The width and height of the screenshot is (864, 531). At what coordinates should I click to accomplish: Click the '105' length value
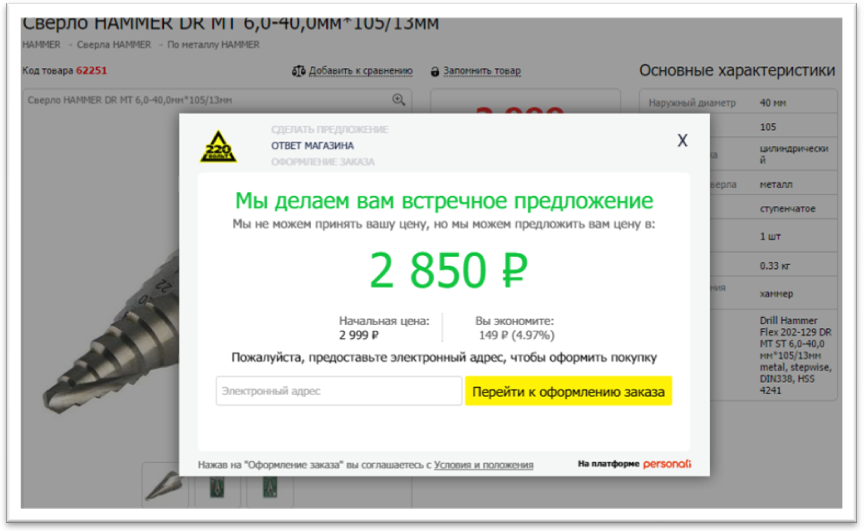768,127
